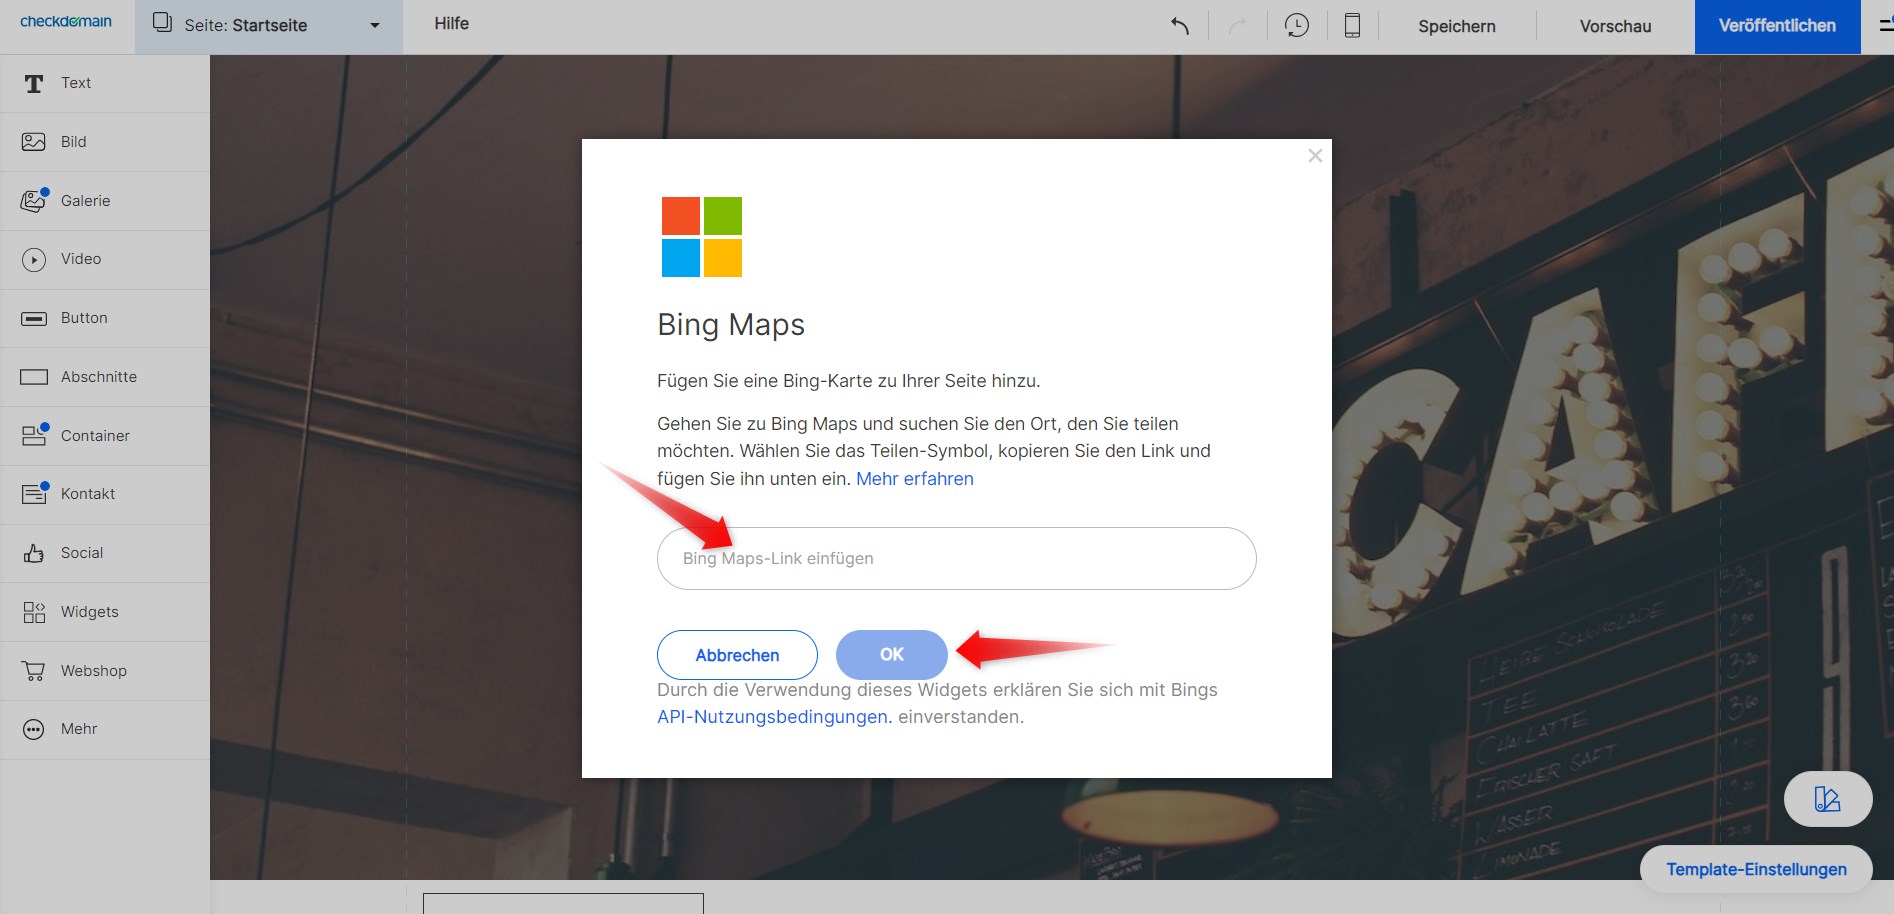Click Veröffentlichen in the top bar
The height and width of the screenshot is (914, 1894).
1776,26
